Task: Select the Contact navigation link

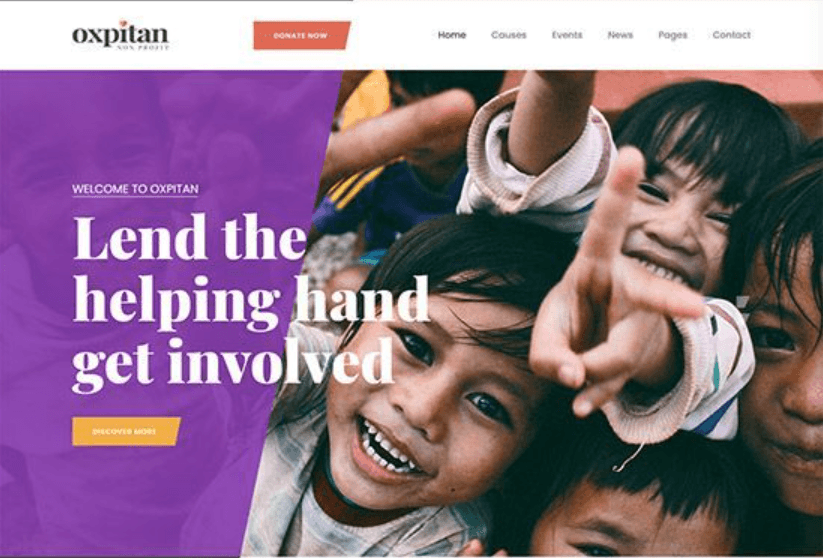Action: (x=731, y=35)
